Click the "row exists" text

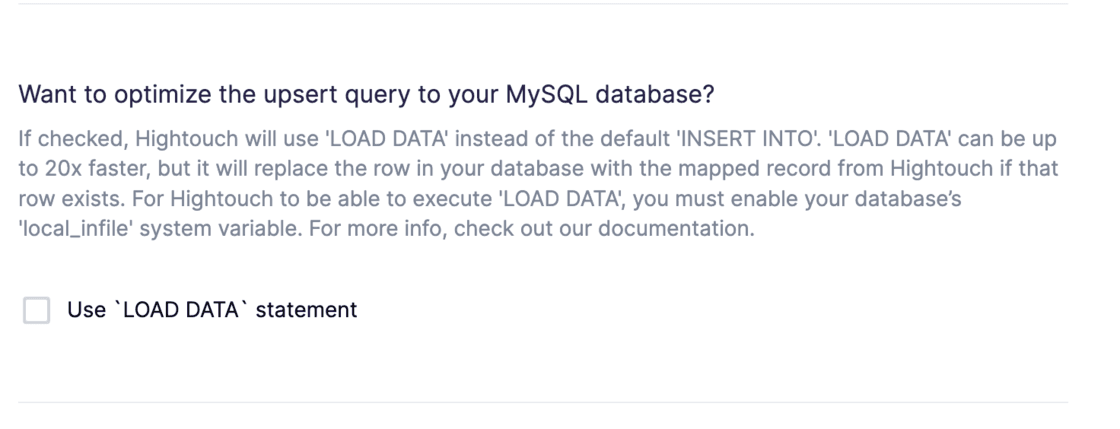tap(62, 197)
